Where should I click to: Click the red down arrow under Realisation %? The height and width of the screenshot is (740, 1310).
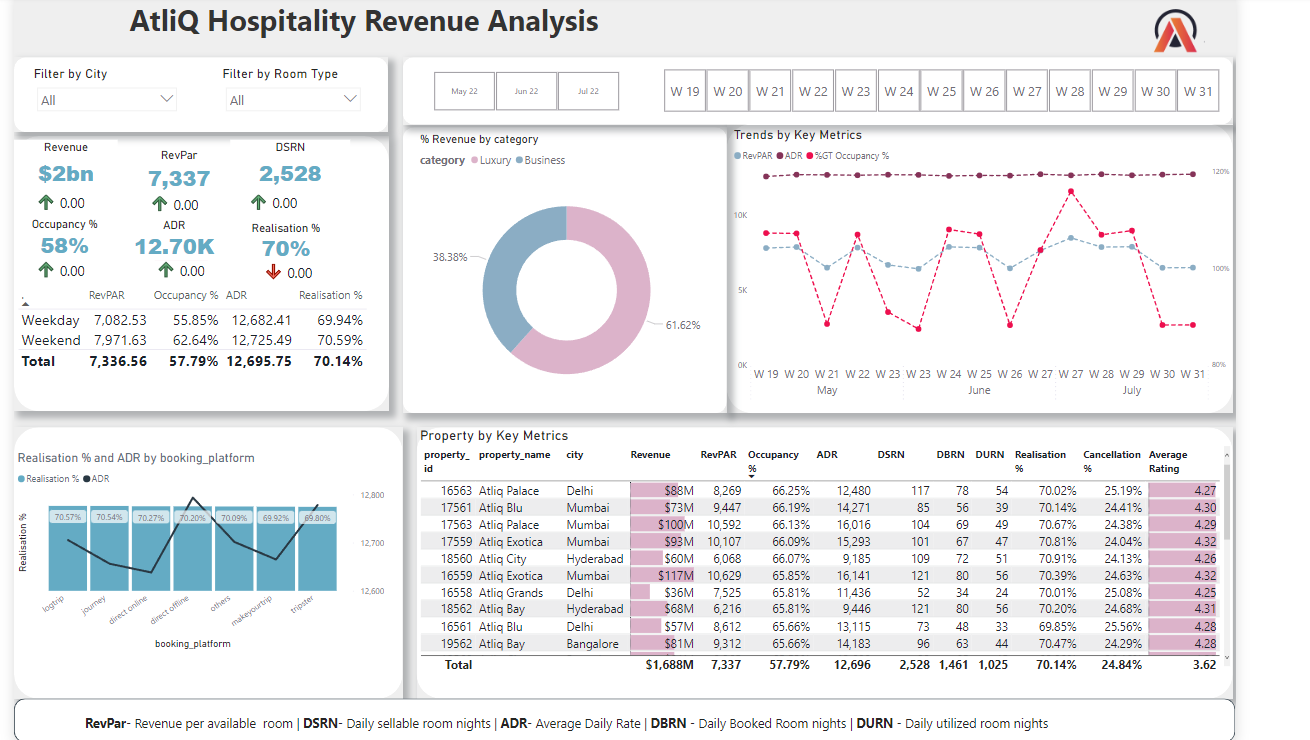pos(273,273)
